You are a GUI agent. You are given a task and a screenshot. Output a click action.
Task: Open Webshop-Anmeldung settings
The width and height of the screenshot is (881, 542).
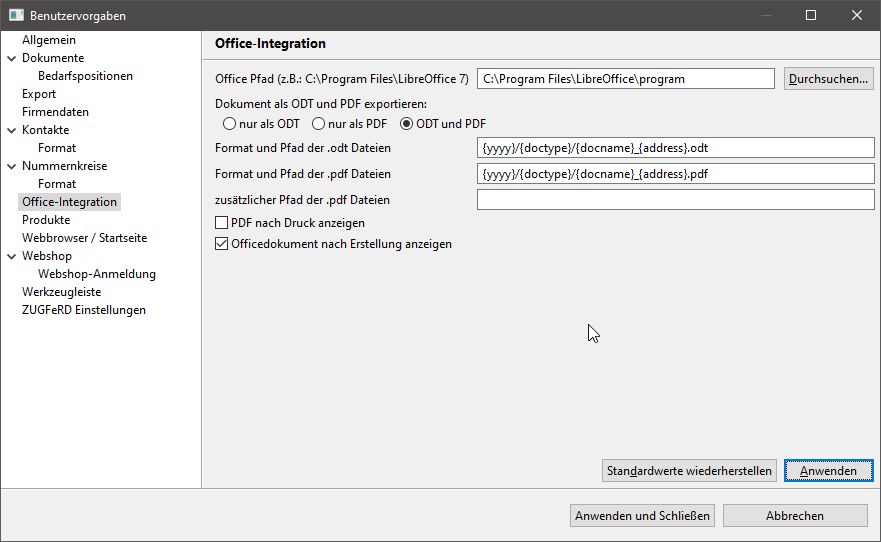pyautogui.click(x=97, y=274)
